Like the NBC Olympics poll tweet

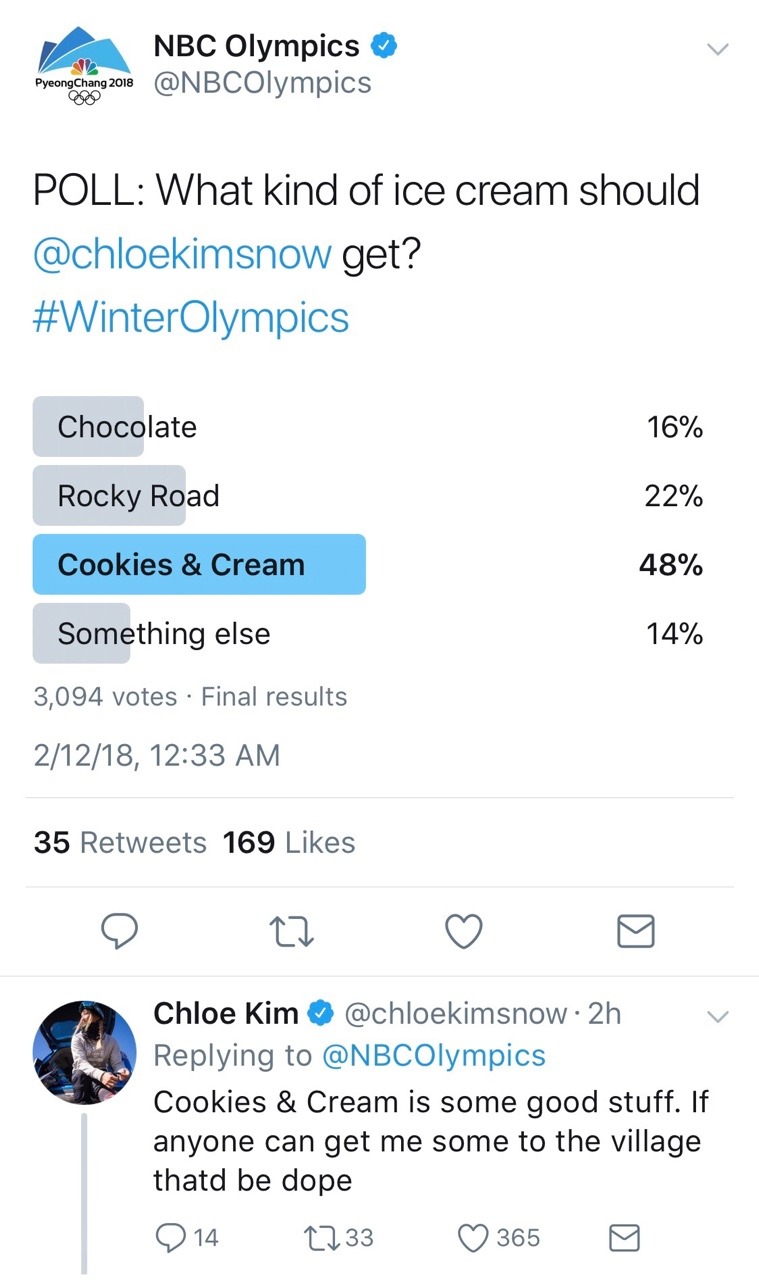[x=463, y=932]
